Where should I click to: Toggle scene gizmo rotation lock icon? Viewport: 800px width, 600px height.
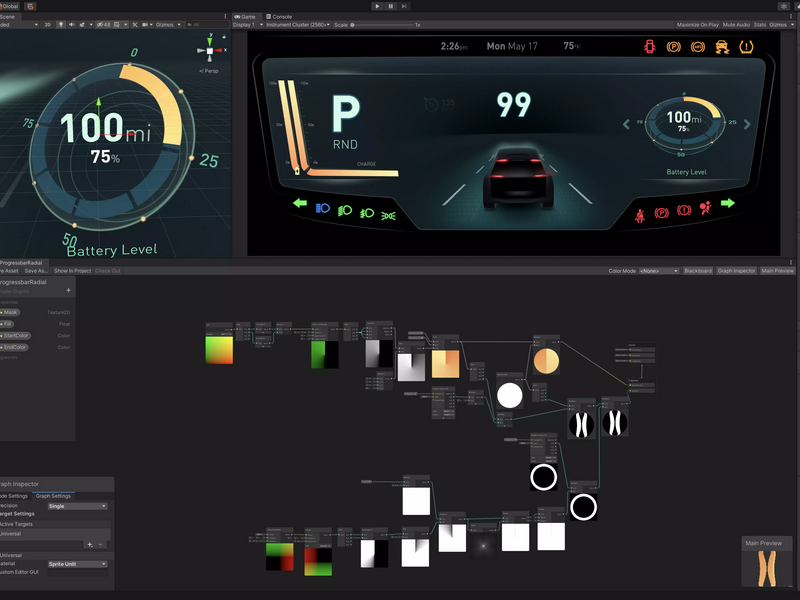224,37
